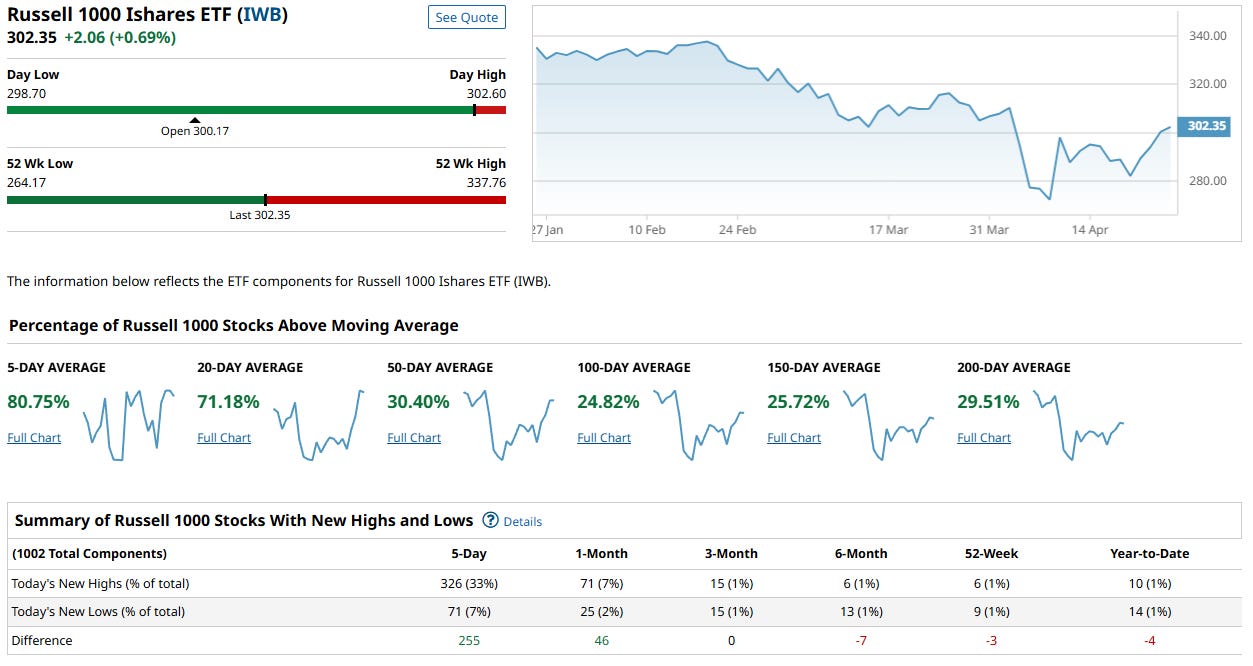This screenshot has height=666, width=1253.
Task: Click the 52 Week range bar
Action: (256, 199)
